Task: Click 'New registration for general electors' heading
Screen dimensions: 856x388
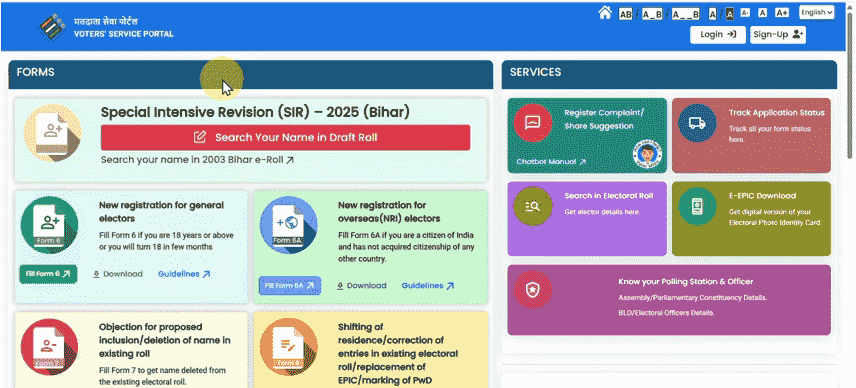Action: click(x=161, y=212)
